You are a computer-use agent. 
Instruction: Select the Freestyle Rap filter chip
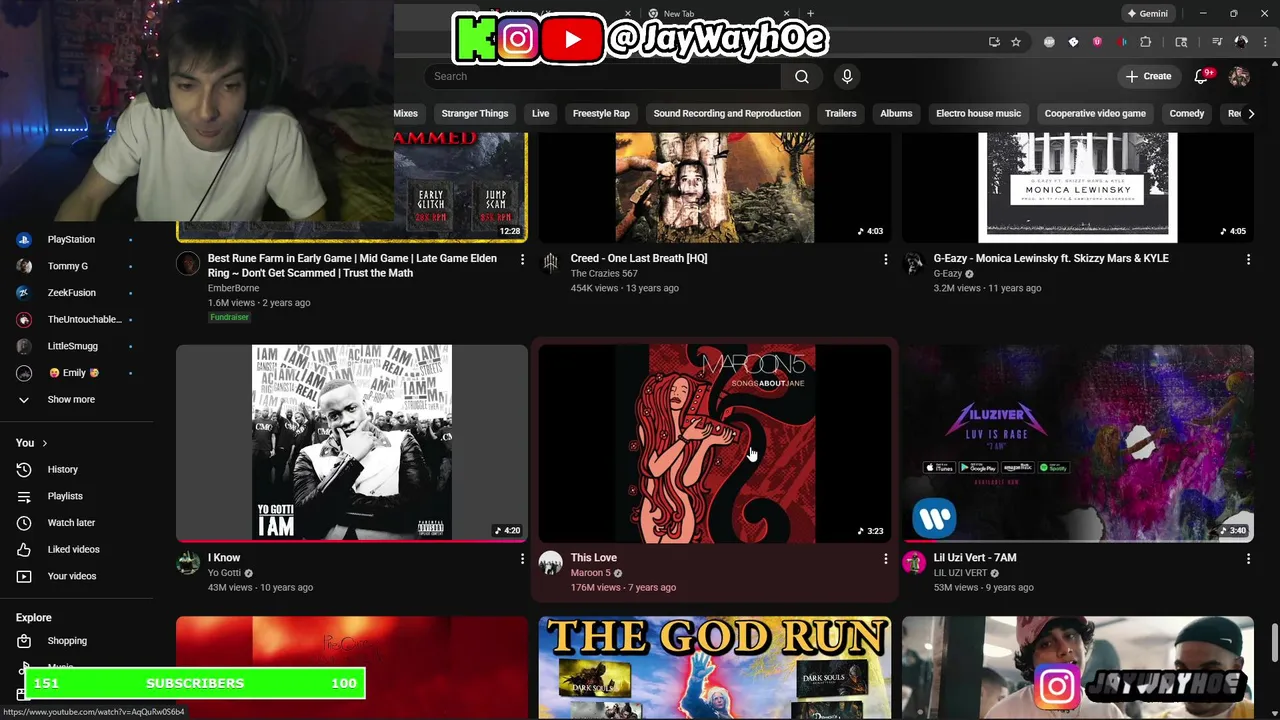pyautogui.click(x=601, y=114)
